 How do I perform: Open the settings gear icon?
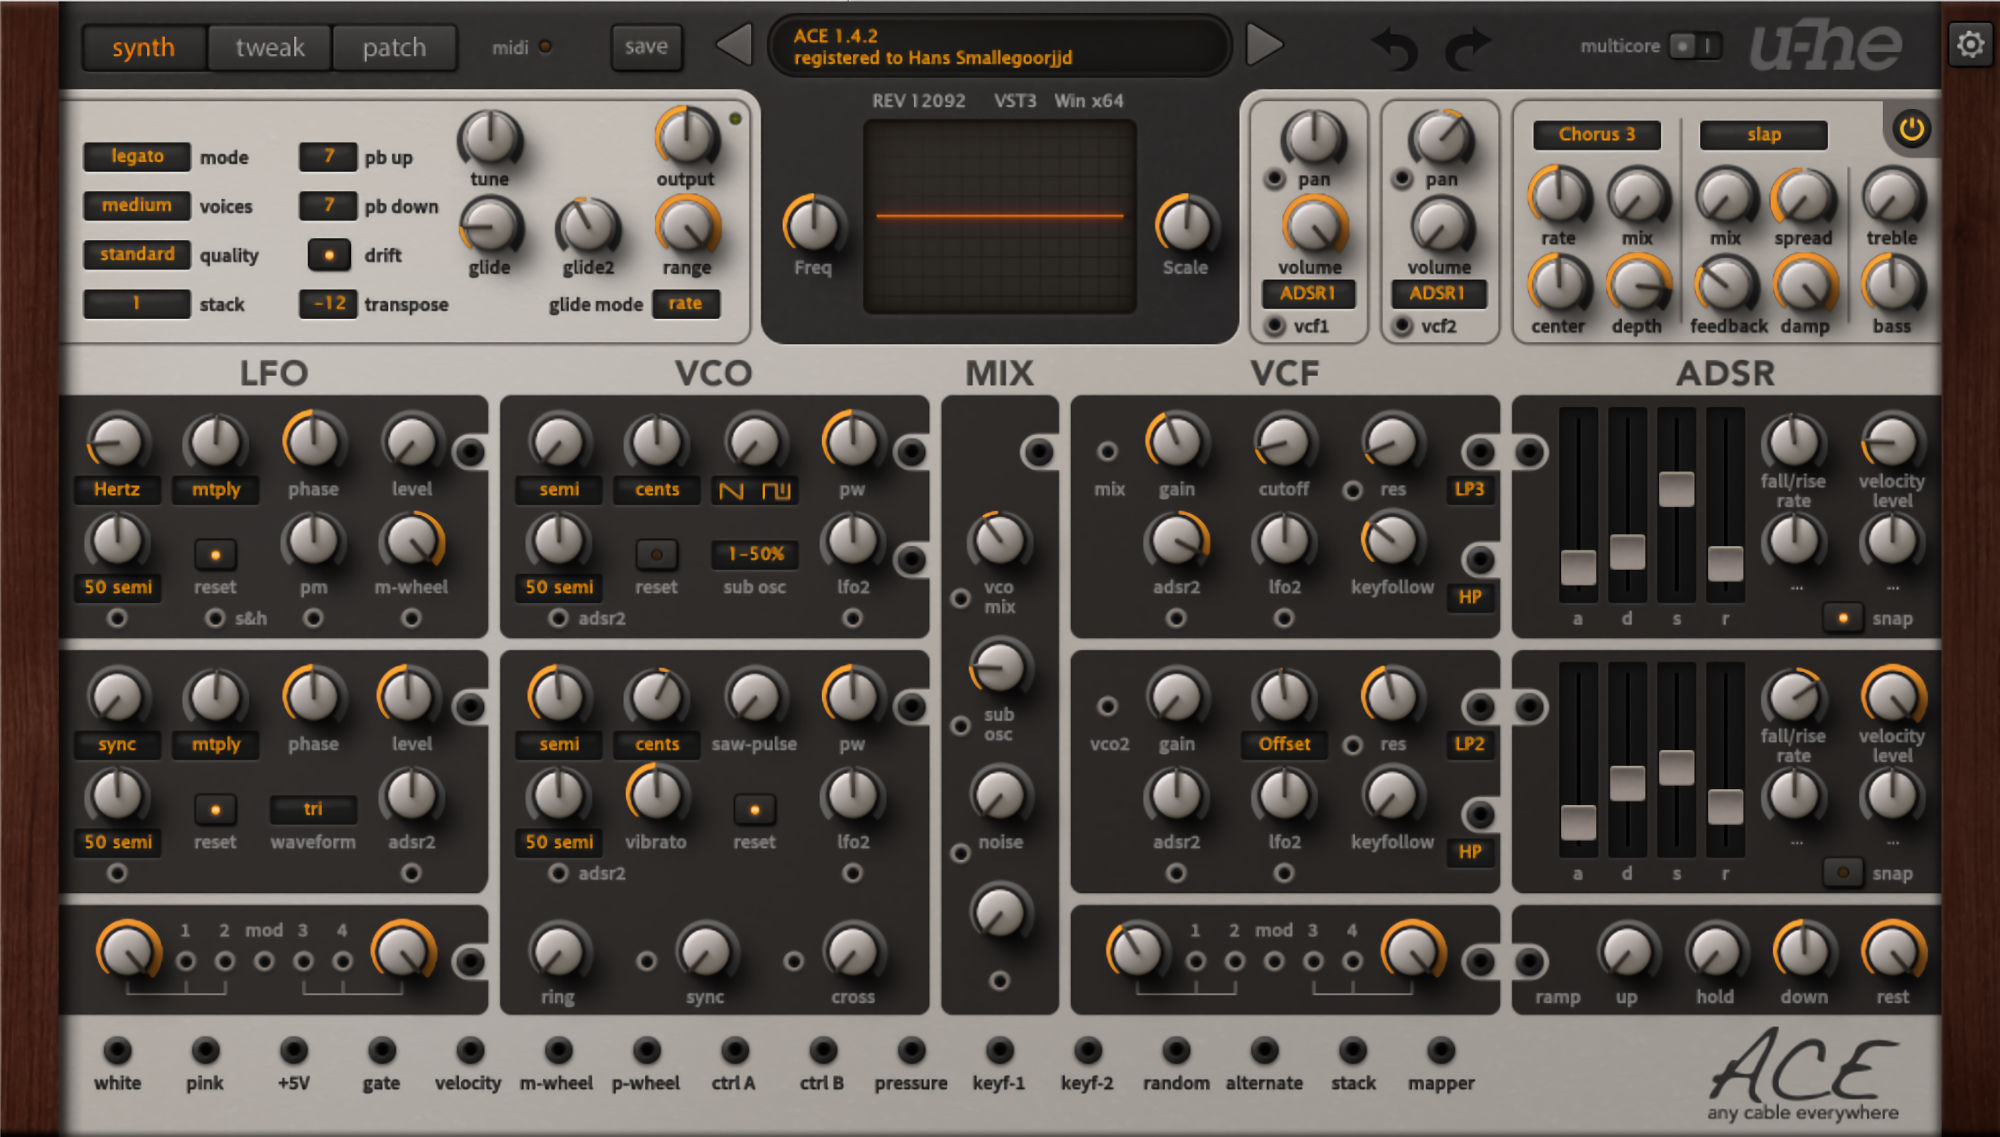(x=1969, y=45)
